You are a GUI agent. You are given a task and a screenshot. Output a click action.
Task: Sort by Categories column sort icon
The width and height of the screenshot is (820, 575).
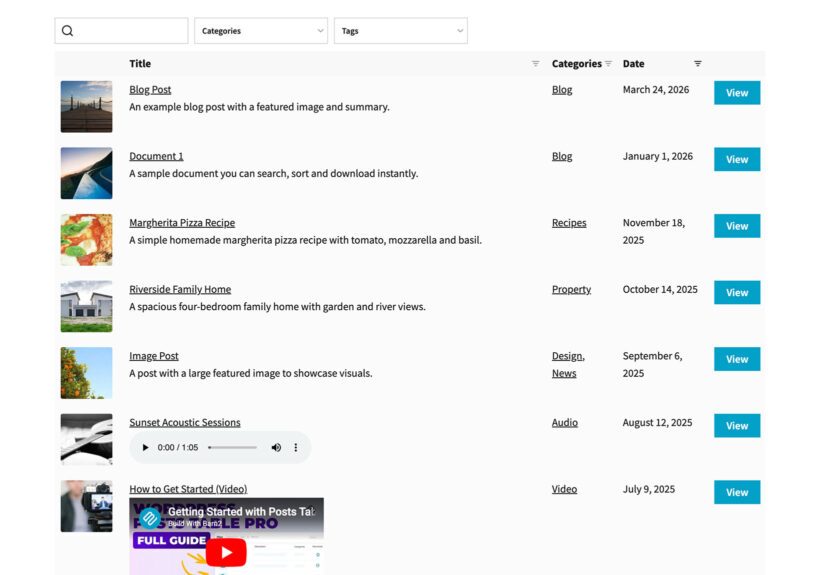608,64
